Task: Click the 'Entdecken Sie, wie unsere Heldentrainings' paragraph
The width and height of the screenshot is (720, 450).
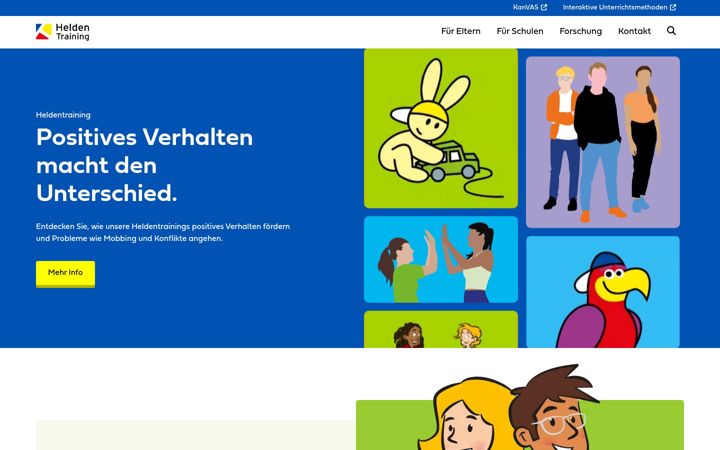Action: pyautogui.click(x=163, y=232)
